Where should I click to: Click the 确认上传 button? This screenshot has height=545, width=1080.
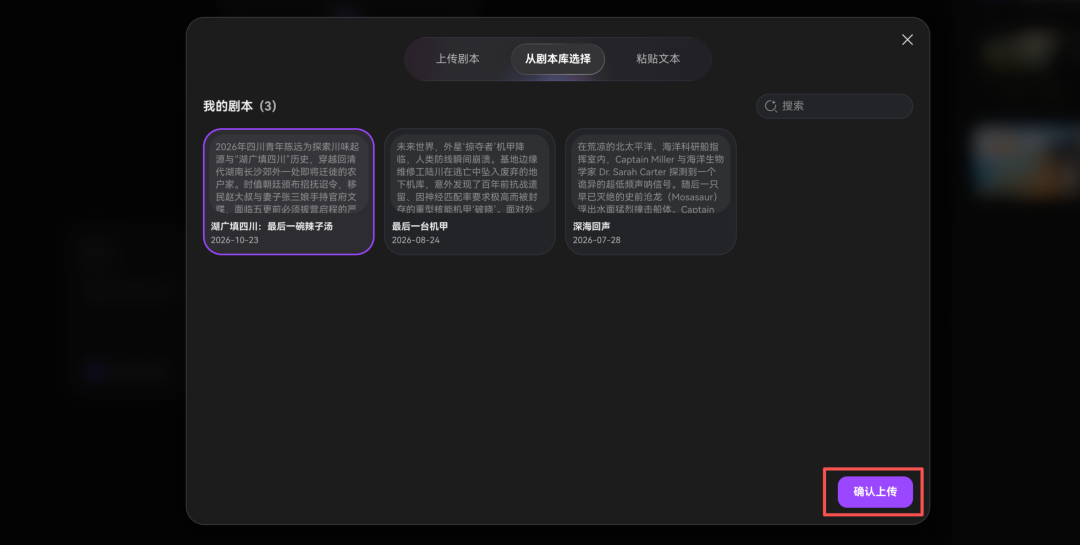[x=875, y=492]
